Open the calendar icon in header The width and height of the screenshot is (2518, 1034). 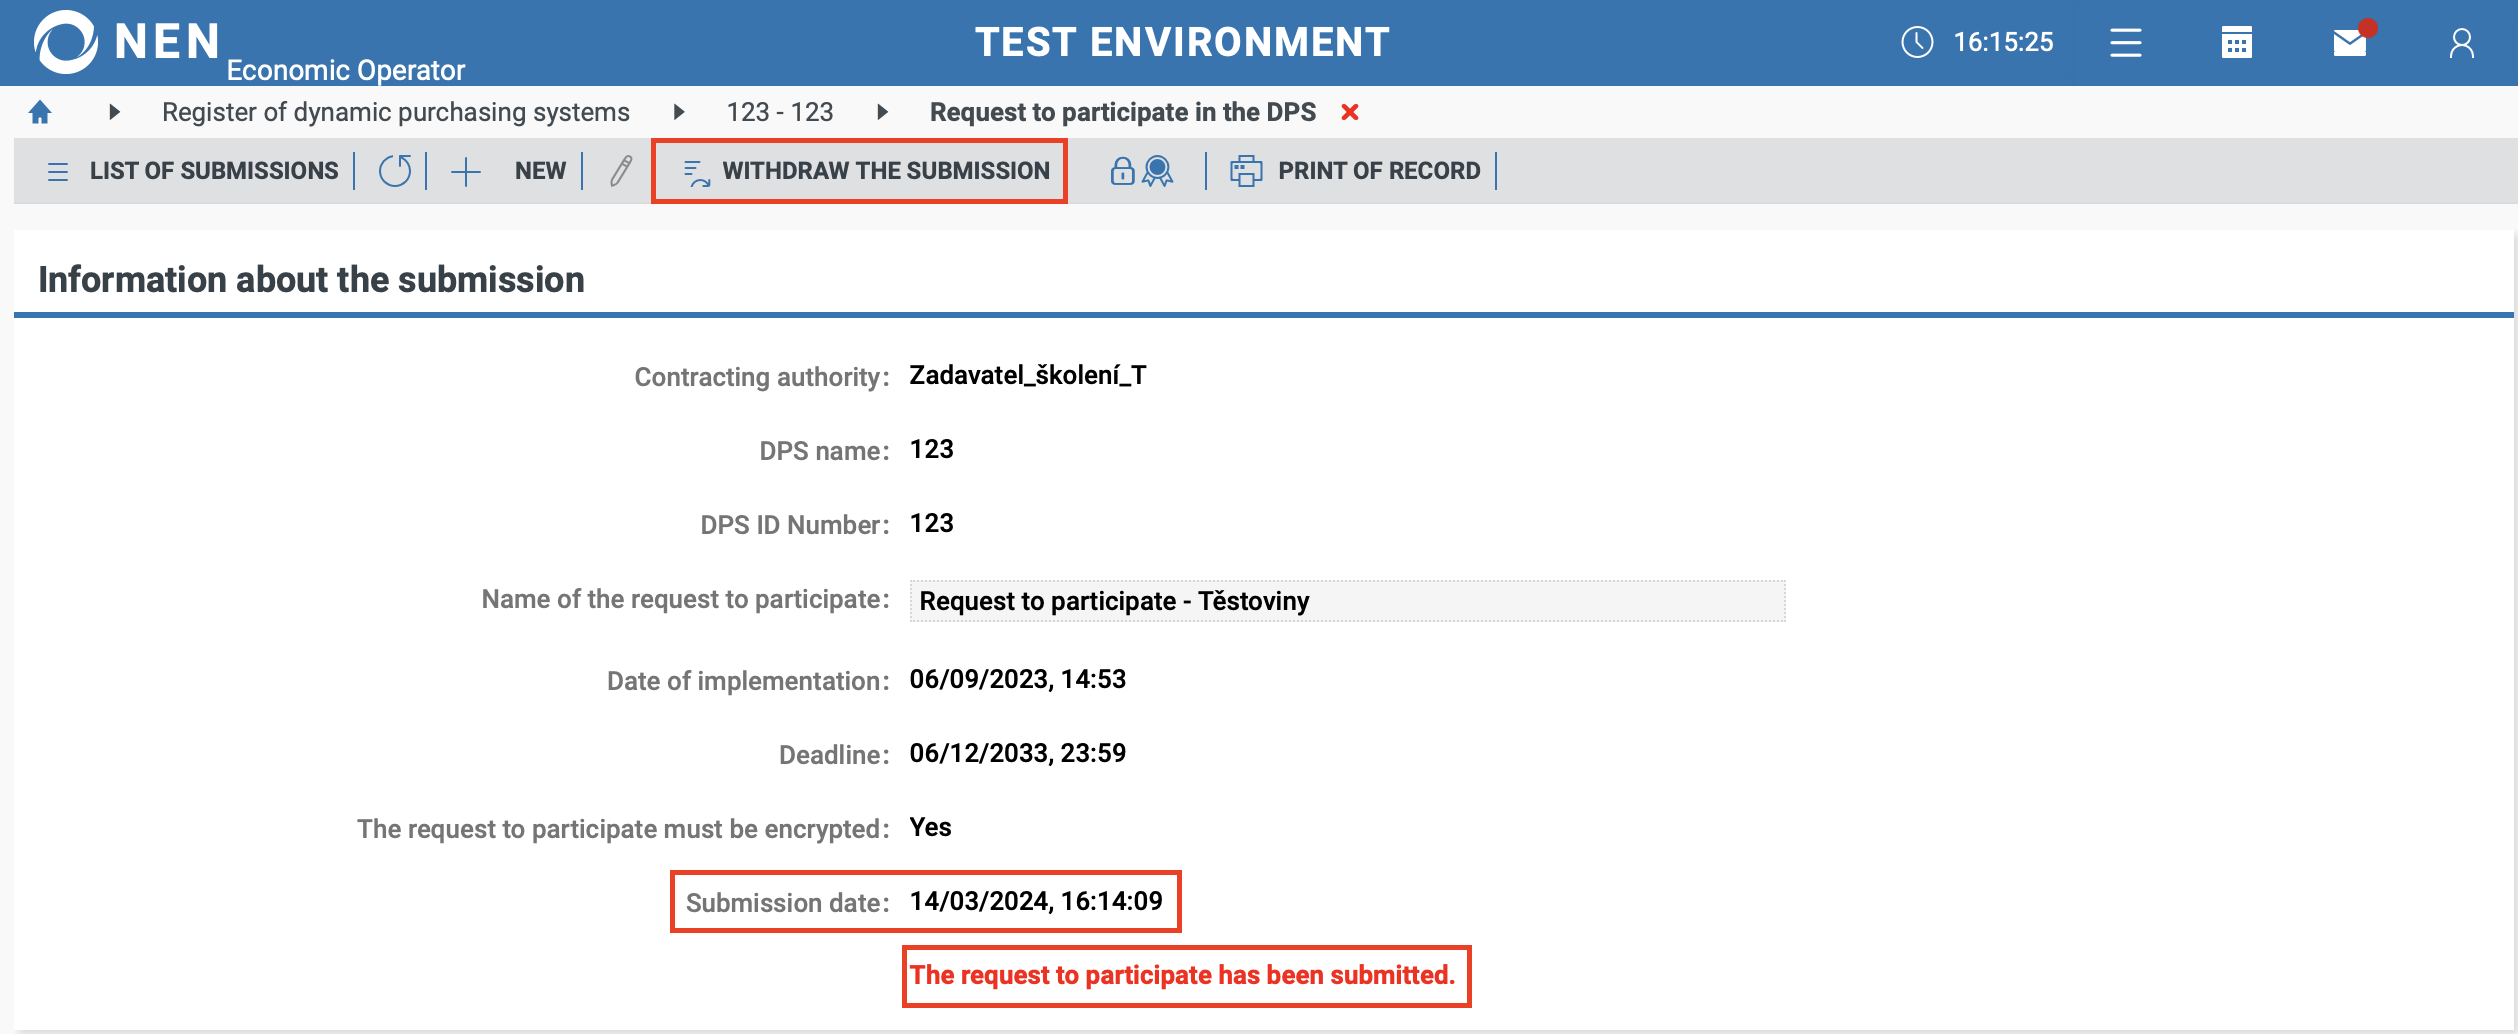coord(2236,43)
